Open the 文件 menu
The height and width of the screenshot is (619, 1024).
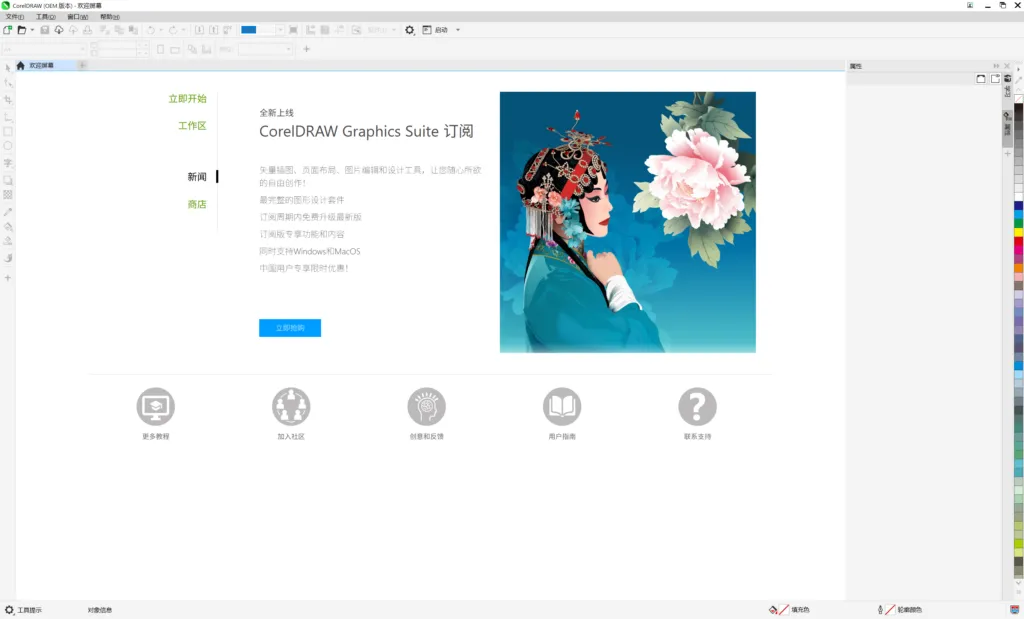(15, 17)
